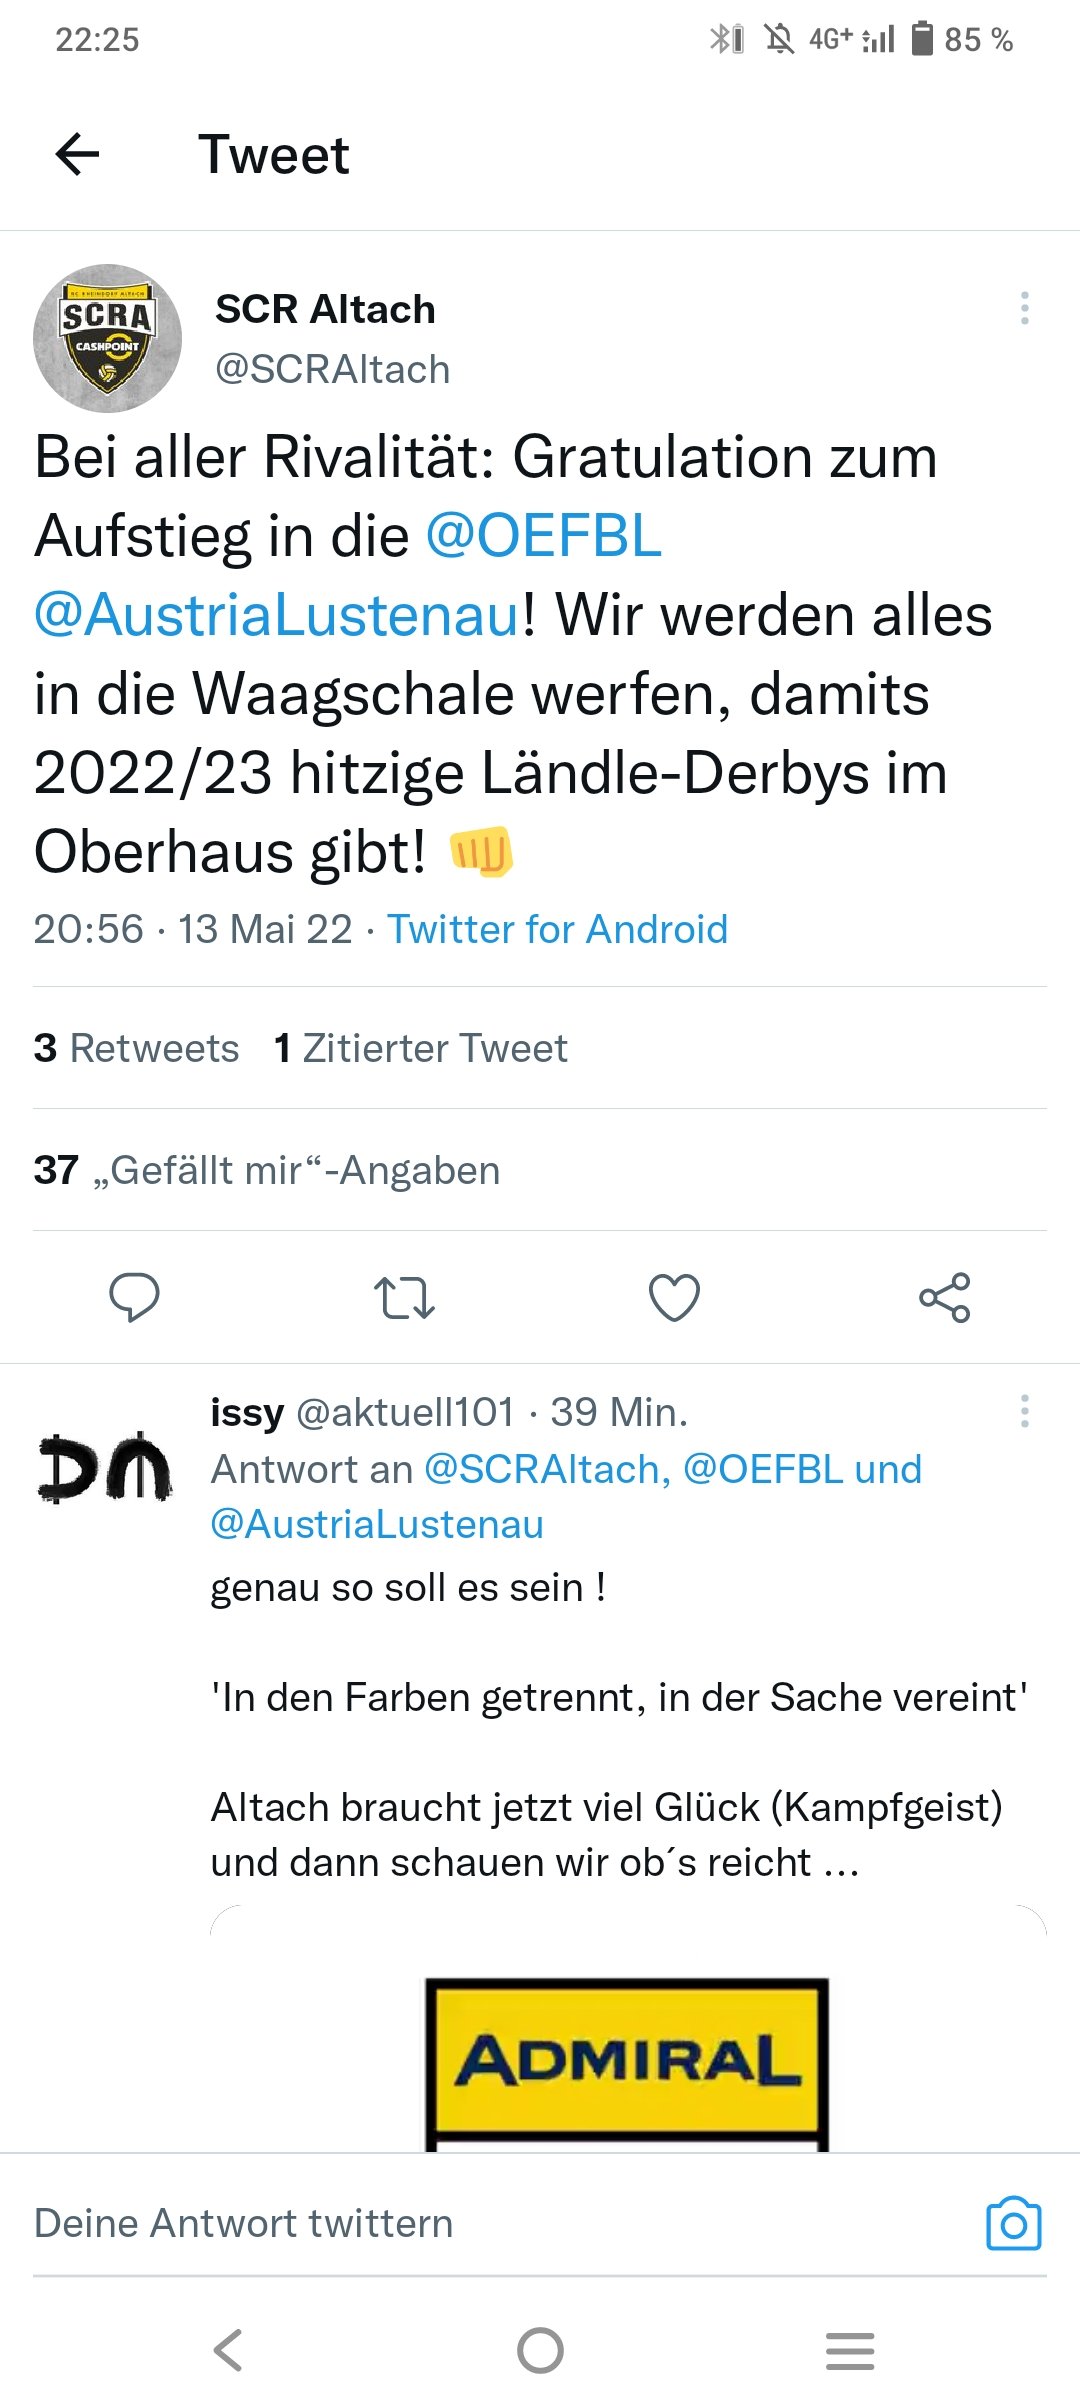Image resolution: width=1080 pixels, height=2408 pixels.
Task: View the 1 Zitierter Tweet list
Action: click(420, 1048)
